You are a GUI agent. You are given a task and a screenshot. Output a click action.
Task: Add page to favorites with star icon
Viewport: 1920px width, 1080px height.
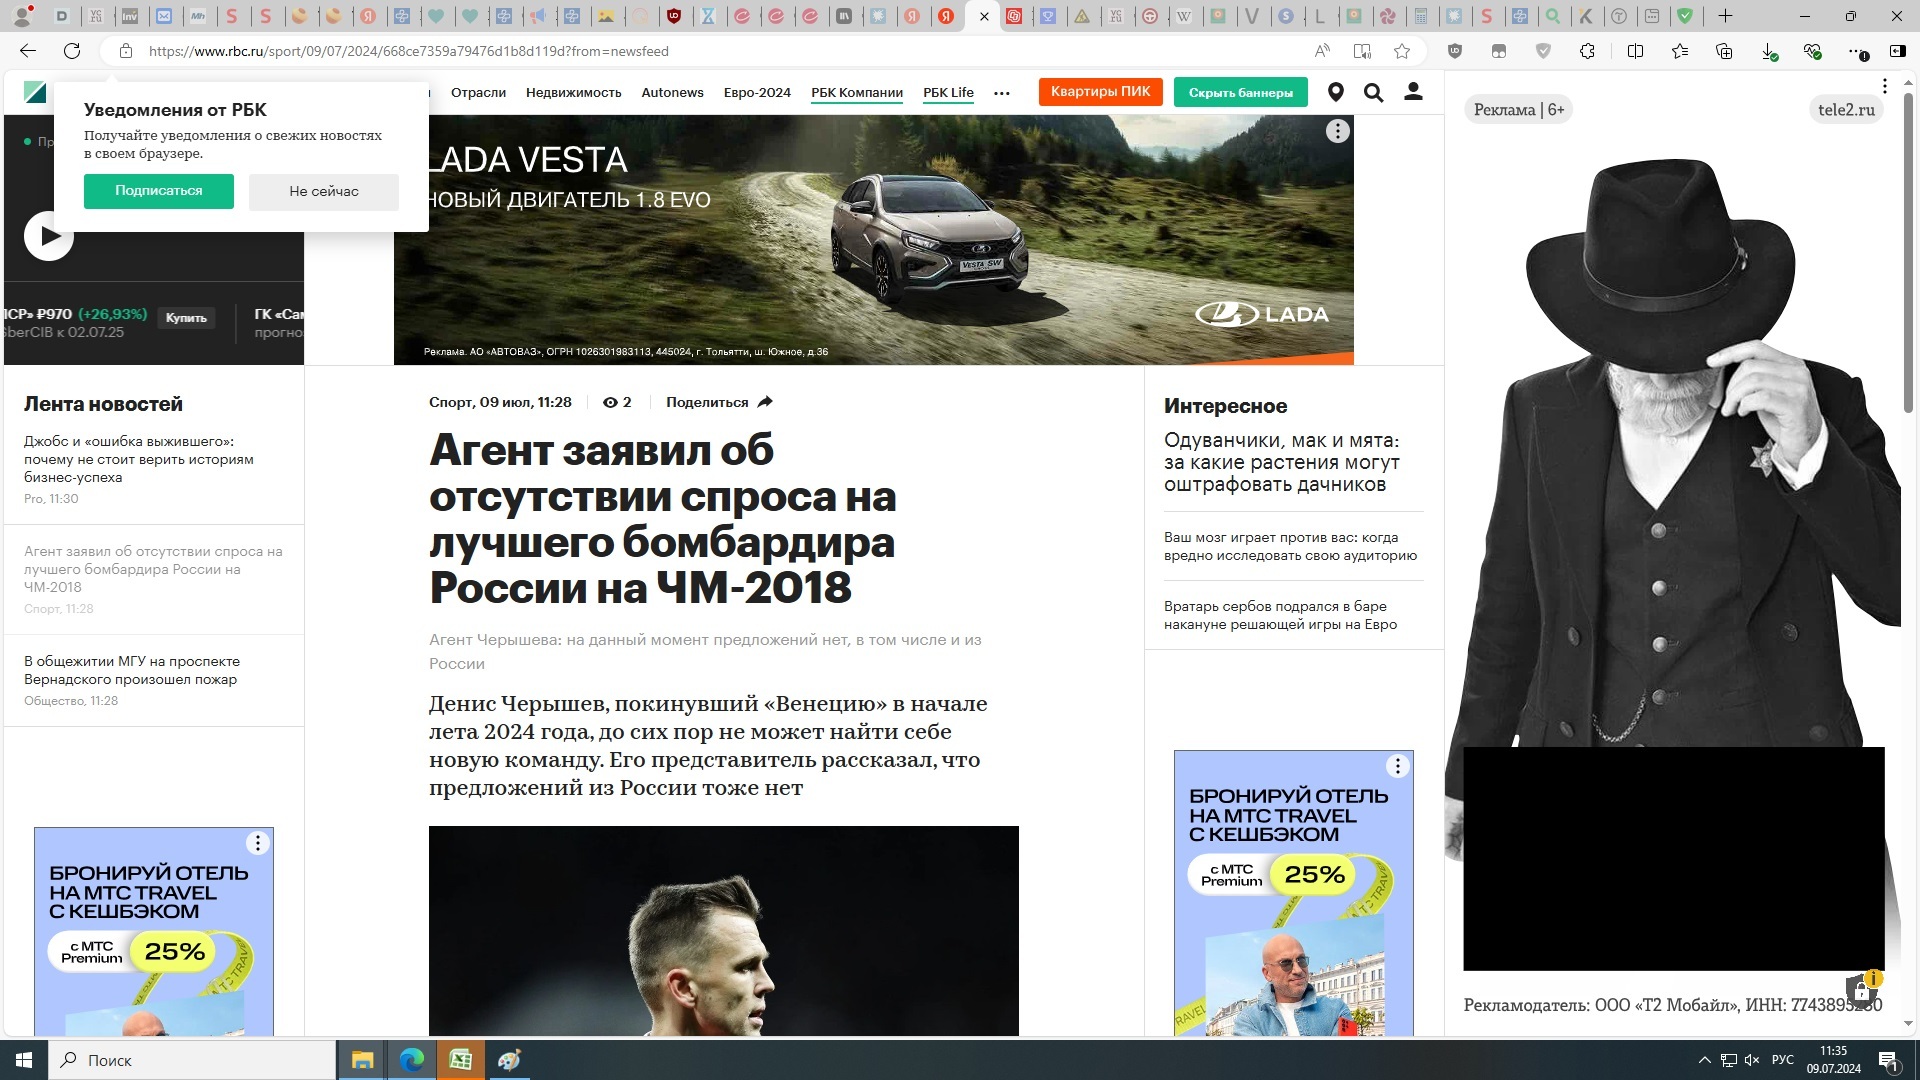click(x=1402, y=51)
